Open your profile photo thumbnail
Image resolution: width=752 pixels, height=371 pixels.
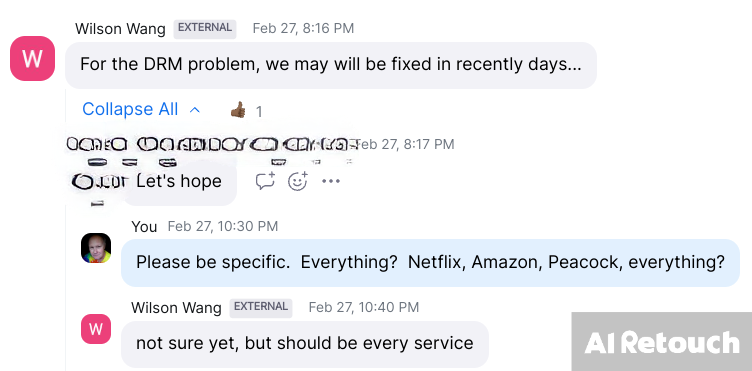(x=96, y=248)
